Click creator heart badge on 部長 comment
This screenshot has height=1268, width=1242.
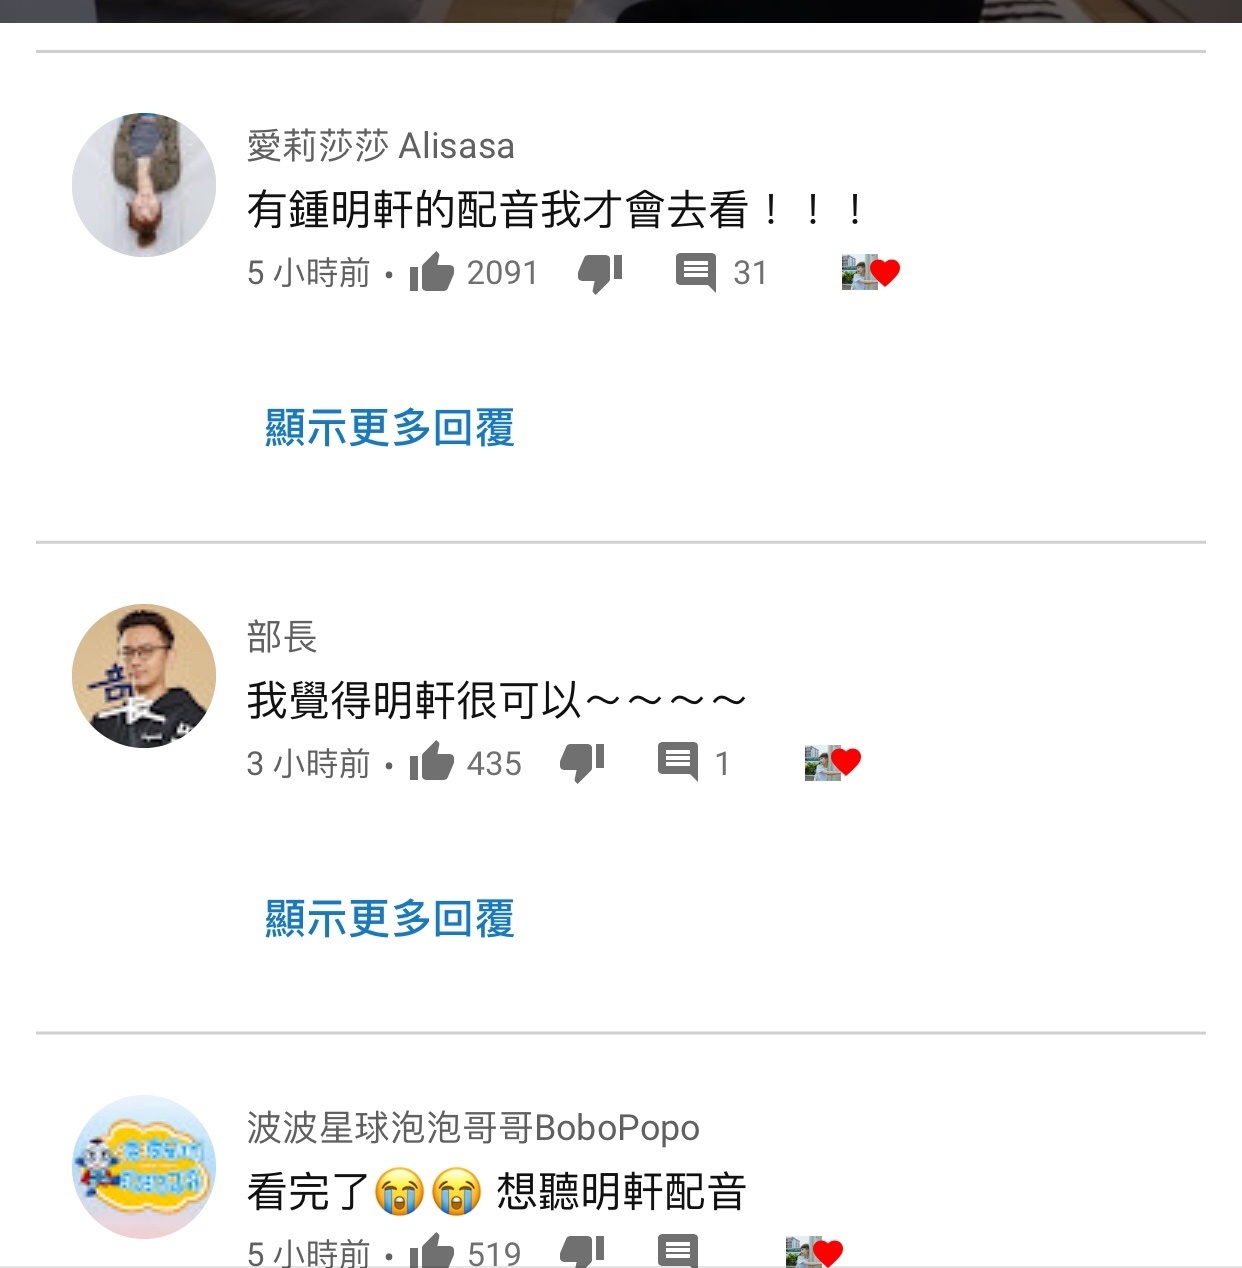tap(833, 763)
